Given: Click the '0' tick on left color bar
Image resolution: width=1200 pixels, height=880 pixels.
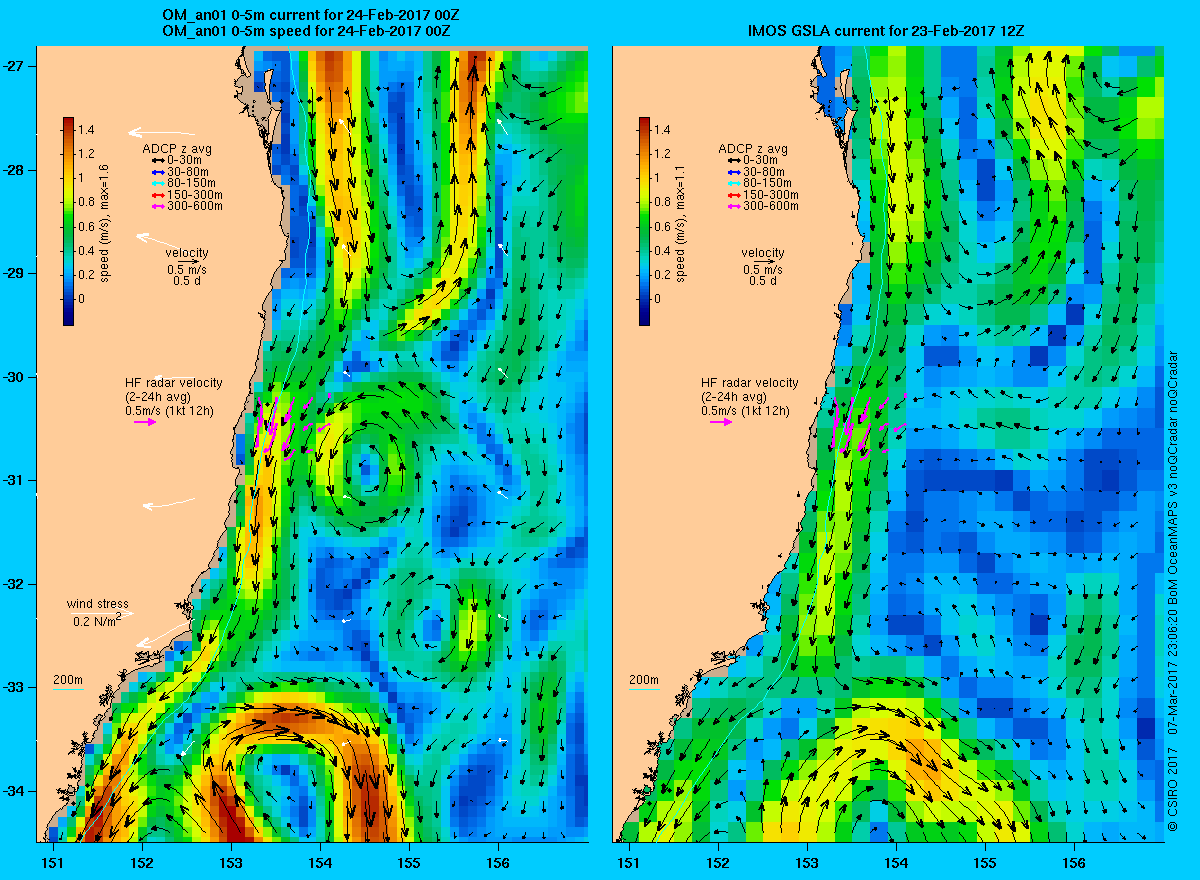Looking at the screenshot, I should pyautogui.click(x=83, y=298).
